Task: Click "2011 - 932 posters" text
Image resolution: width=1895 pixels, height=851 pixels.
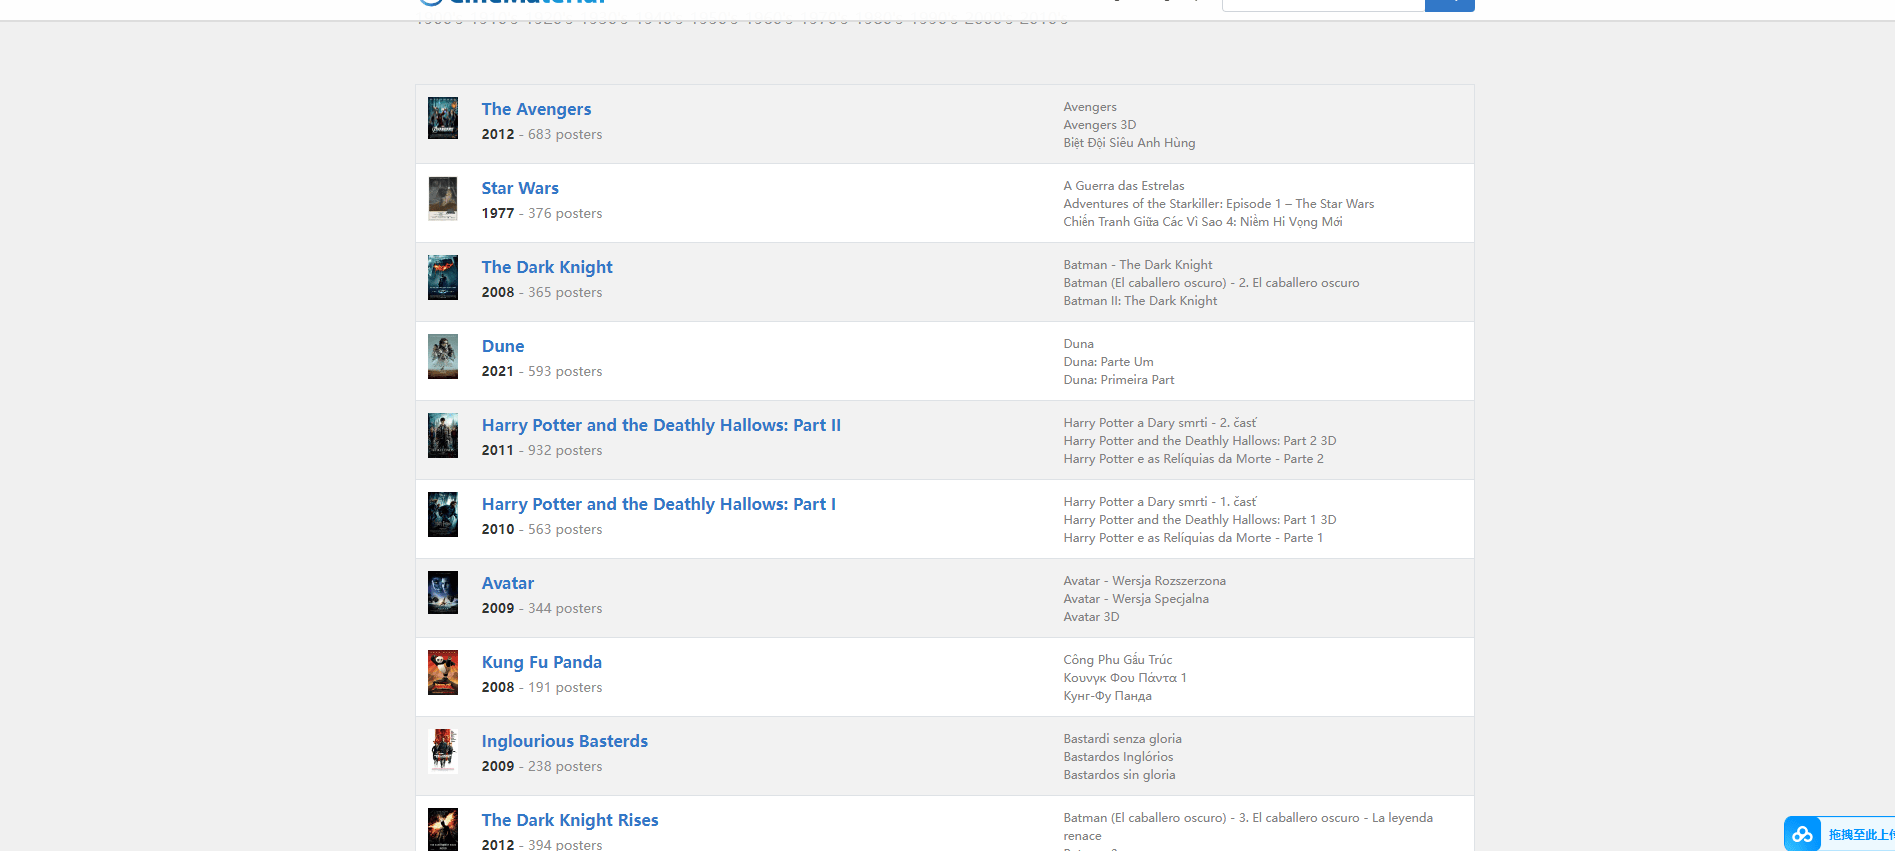Action: (x=542, y=450)
